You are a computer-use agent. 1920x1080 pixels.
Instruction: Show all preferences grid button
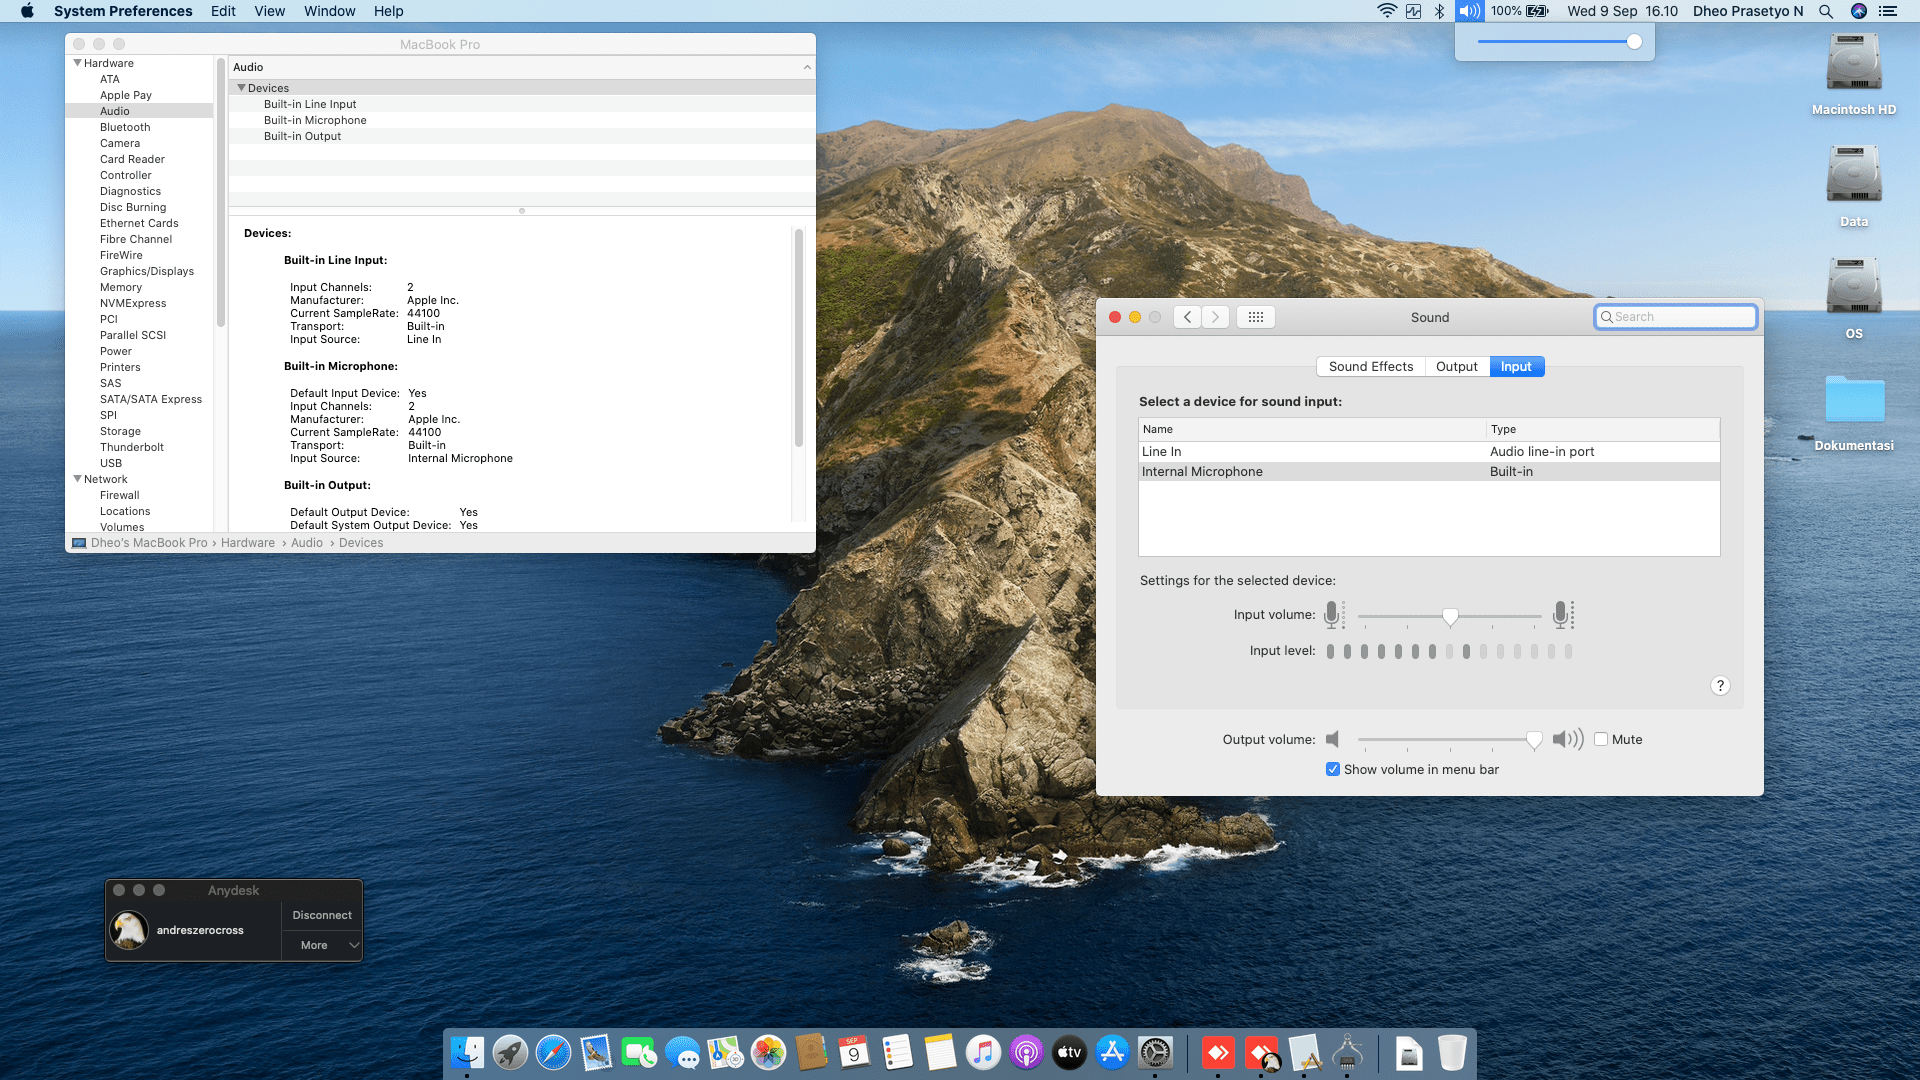coord(1256,317)
